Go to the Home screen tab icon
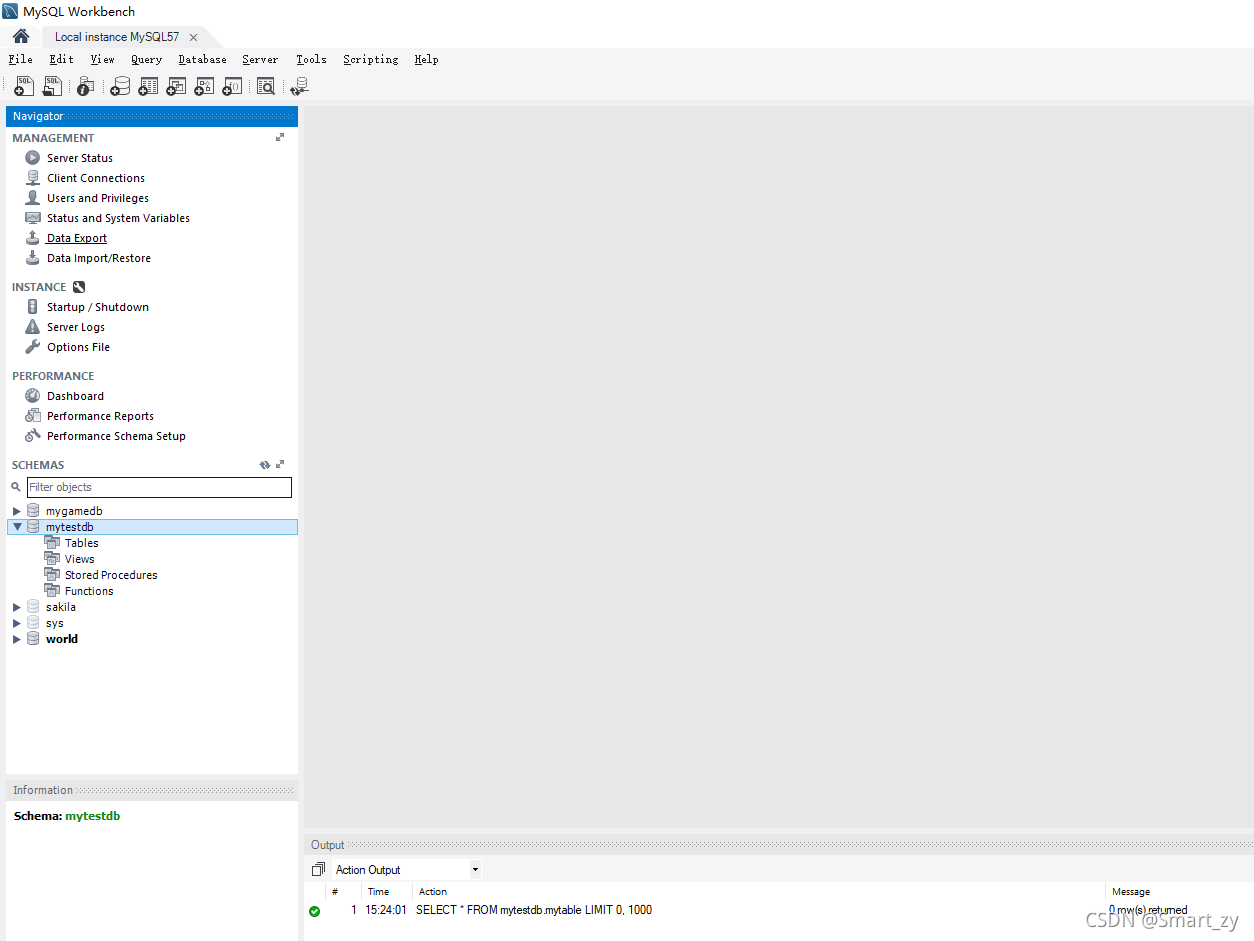The height and width of the screenshot is (941, 1254). 21,37
